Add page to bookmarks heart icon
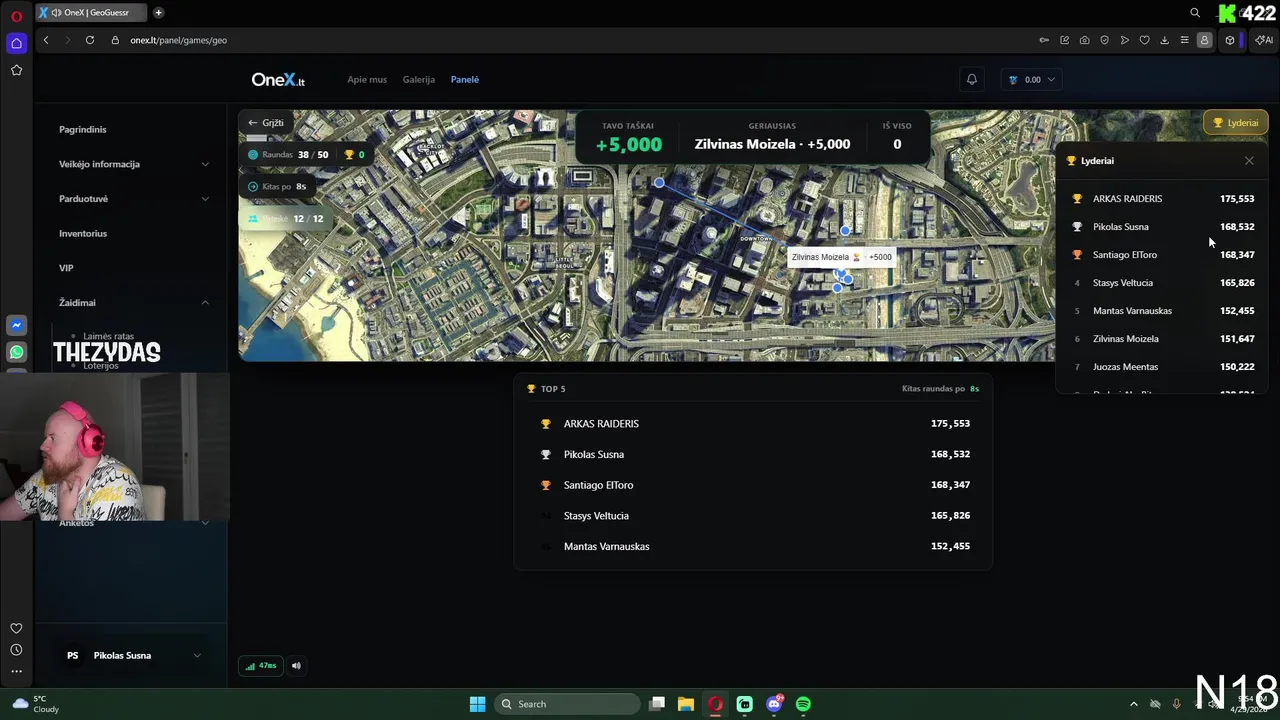The width and height of the screenshot is (1280, 720). click(1144, 40)
